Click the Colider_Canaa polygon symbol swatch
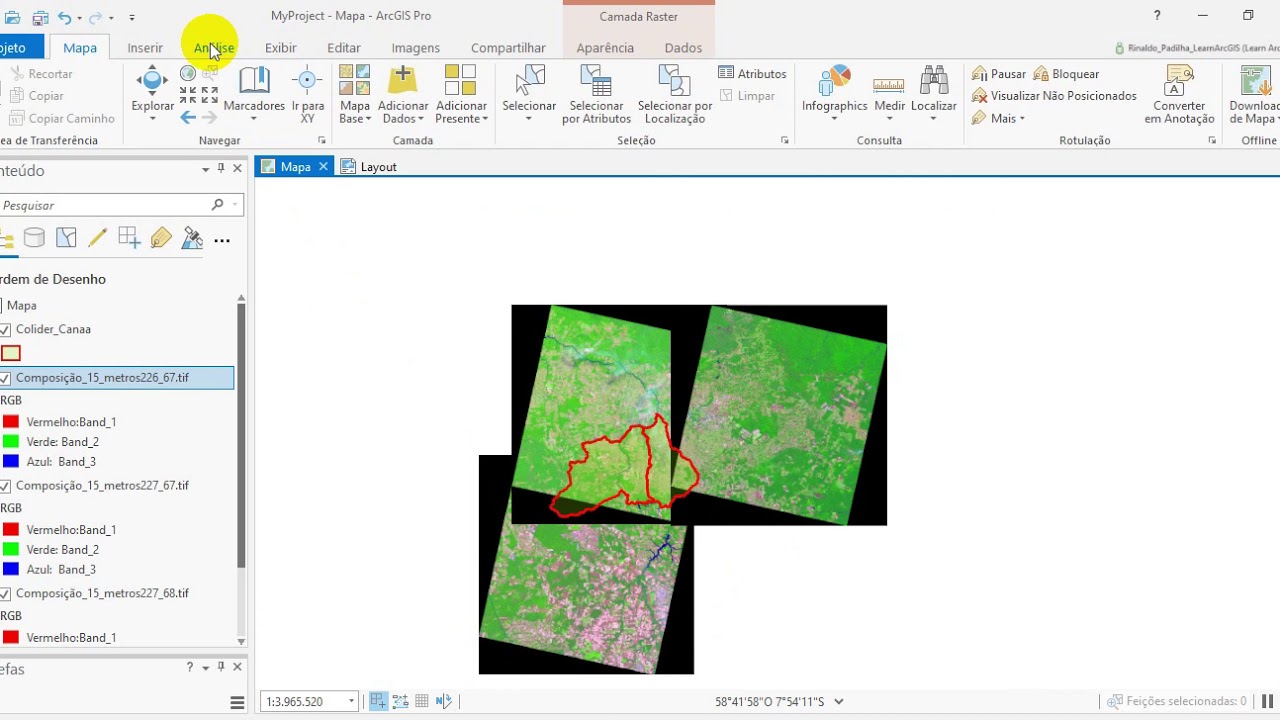Viewport: 1280px width, 720px height. [x=11, y=353]
